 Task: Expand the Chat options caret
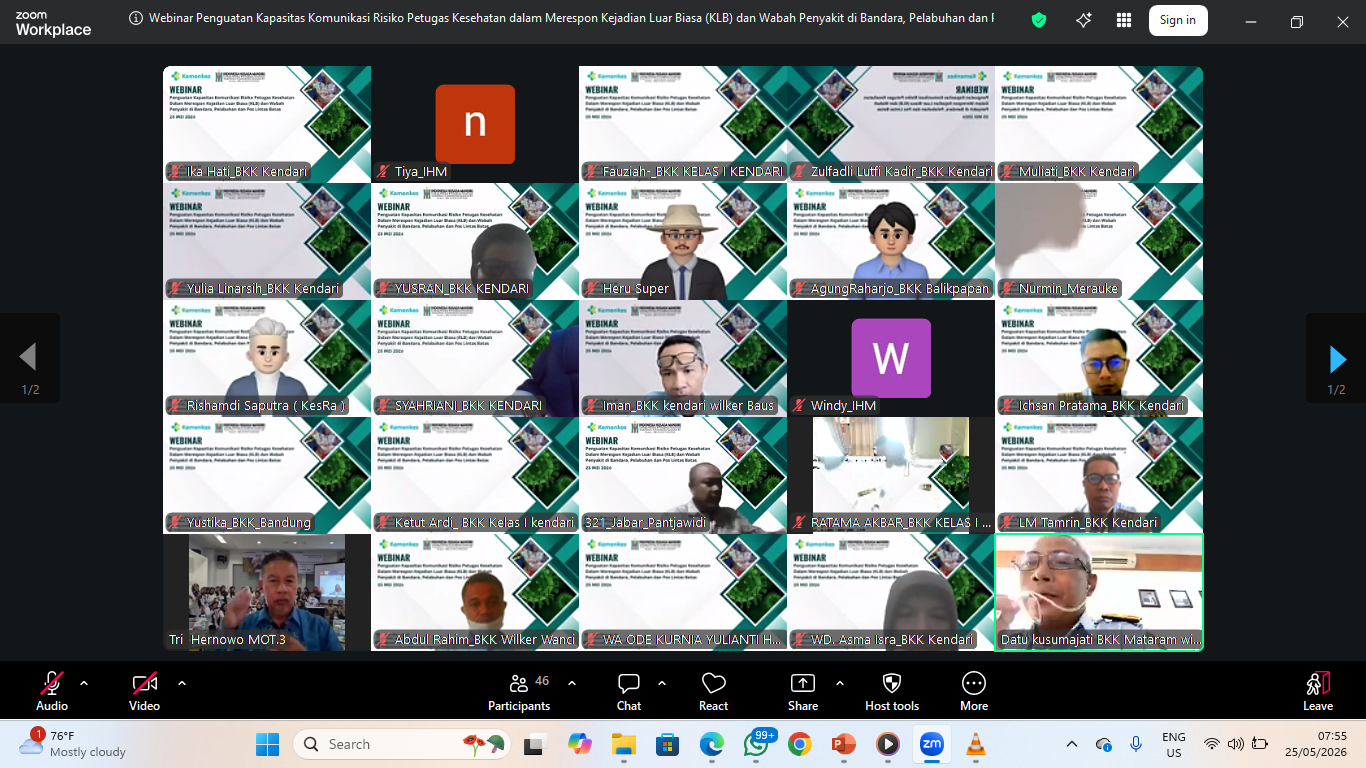(x=662, y=683)
